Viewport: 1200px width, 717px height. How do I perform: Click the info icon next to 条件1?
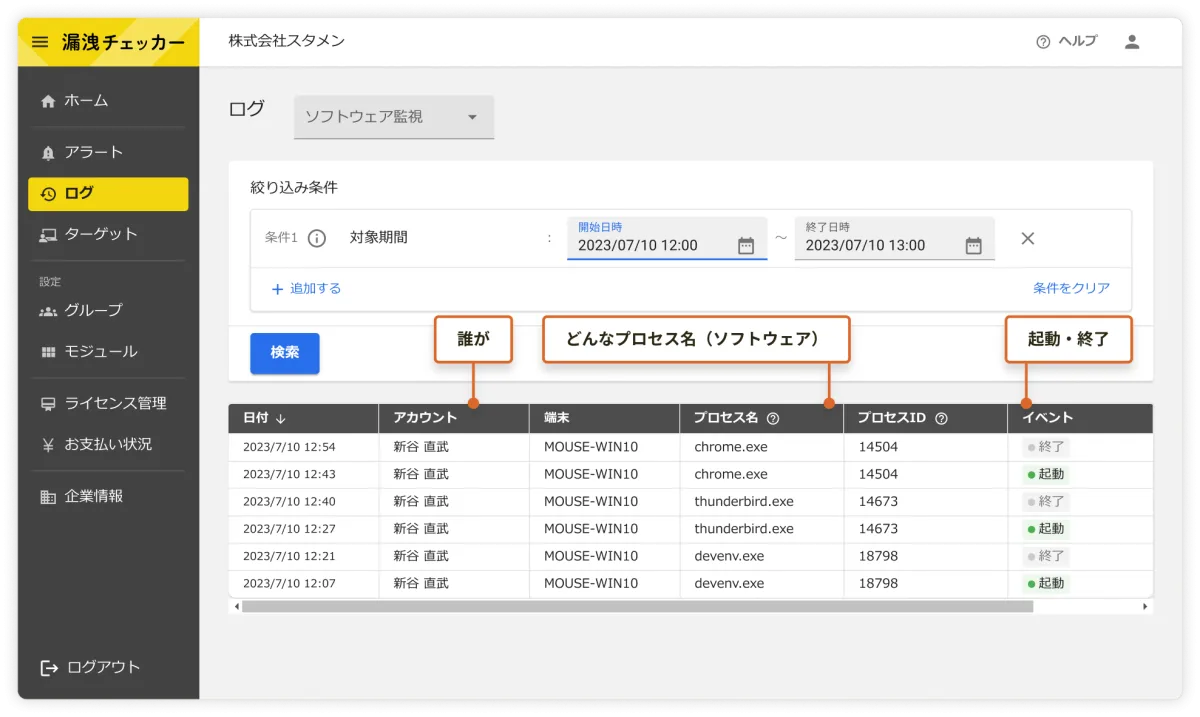click(317, 238)
